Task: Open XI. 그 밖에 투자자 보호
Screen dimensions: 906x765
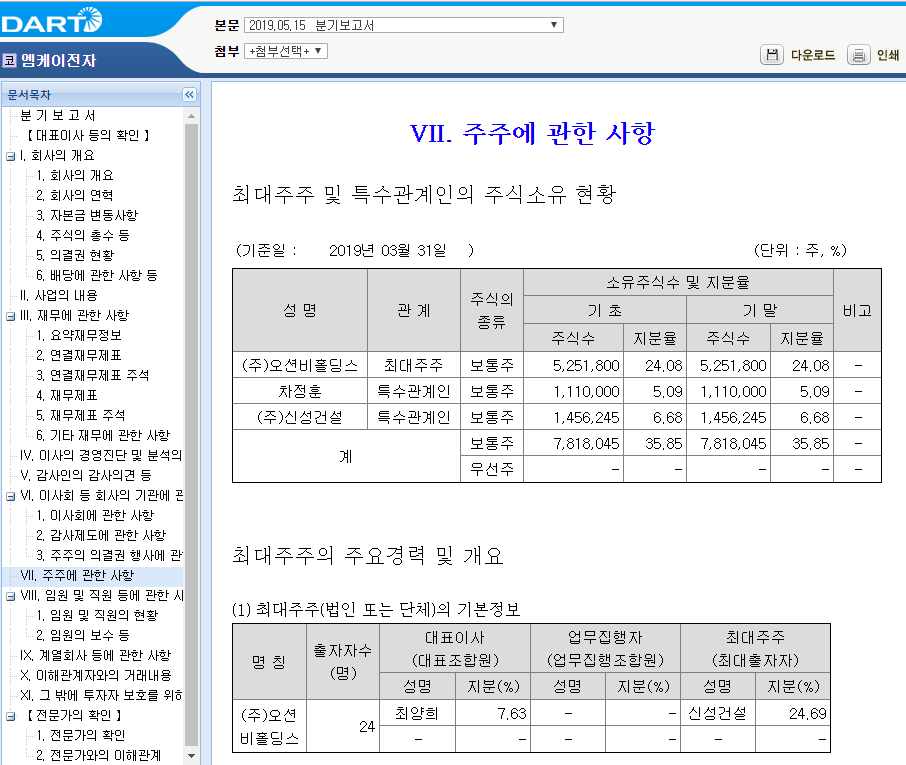Action: 101,695
